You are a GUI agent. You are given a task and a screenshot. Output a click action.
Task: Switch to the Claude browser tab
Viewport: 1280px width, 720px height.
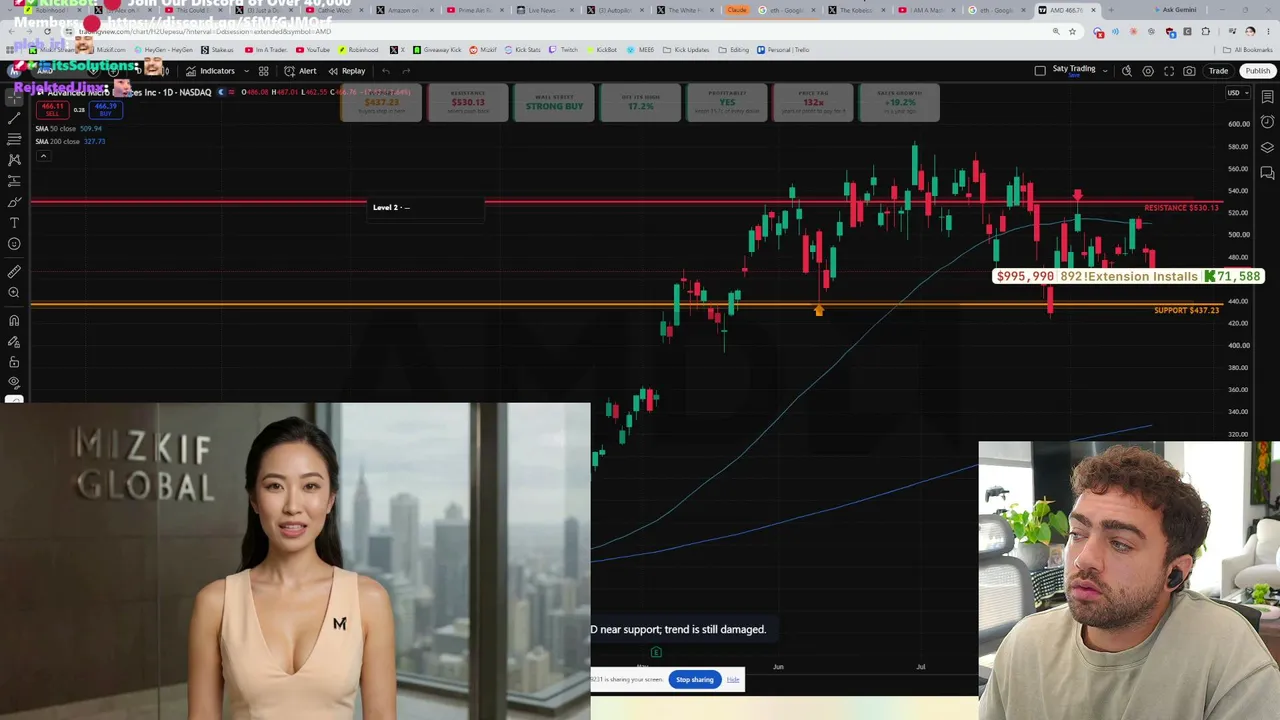pos(736,10)
